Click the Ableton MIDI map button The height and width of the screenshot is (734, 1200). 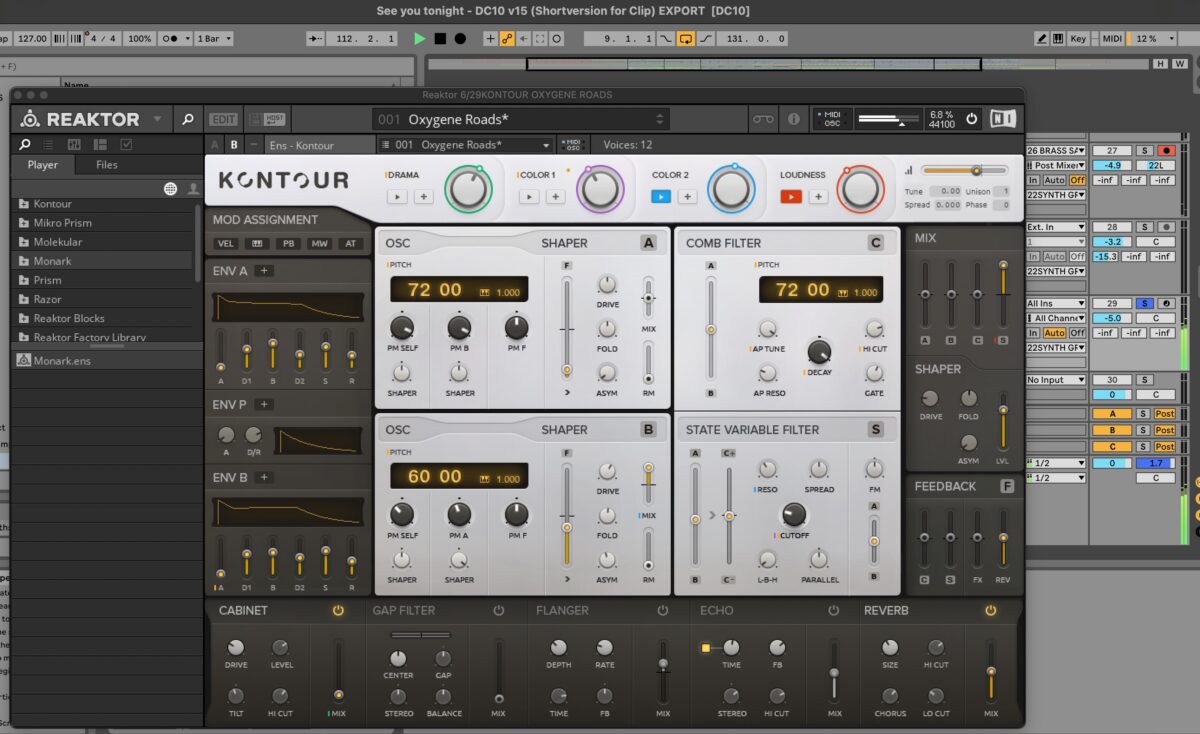[1111, 38]
